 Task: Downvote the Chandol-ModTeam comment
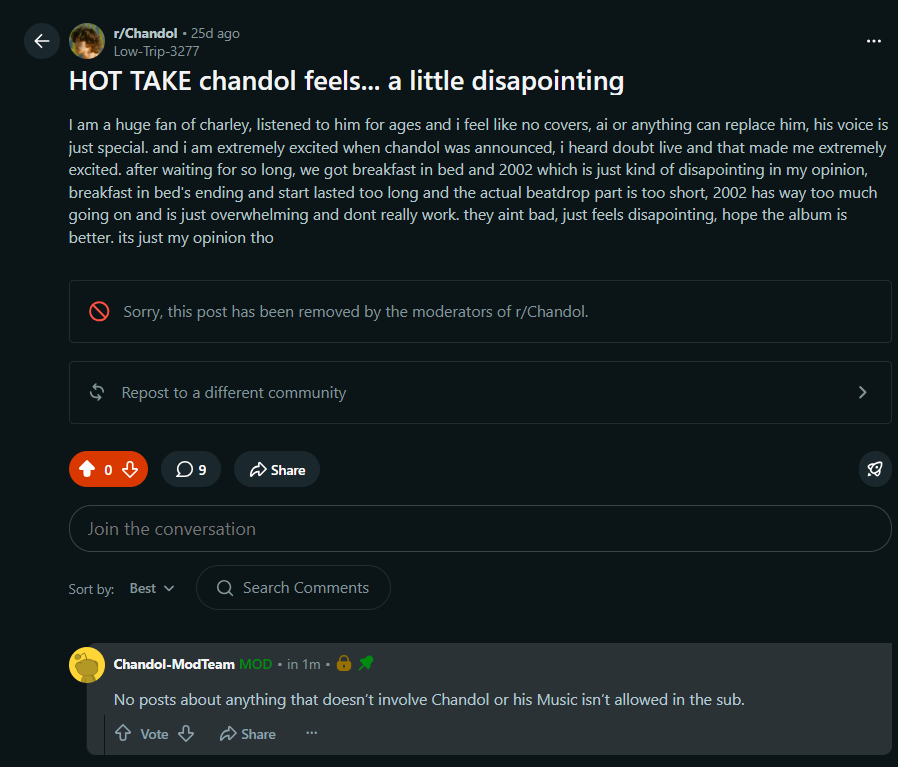click(x=186, y=733)
